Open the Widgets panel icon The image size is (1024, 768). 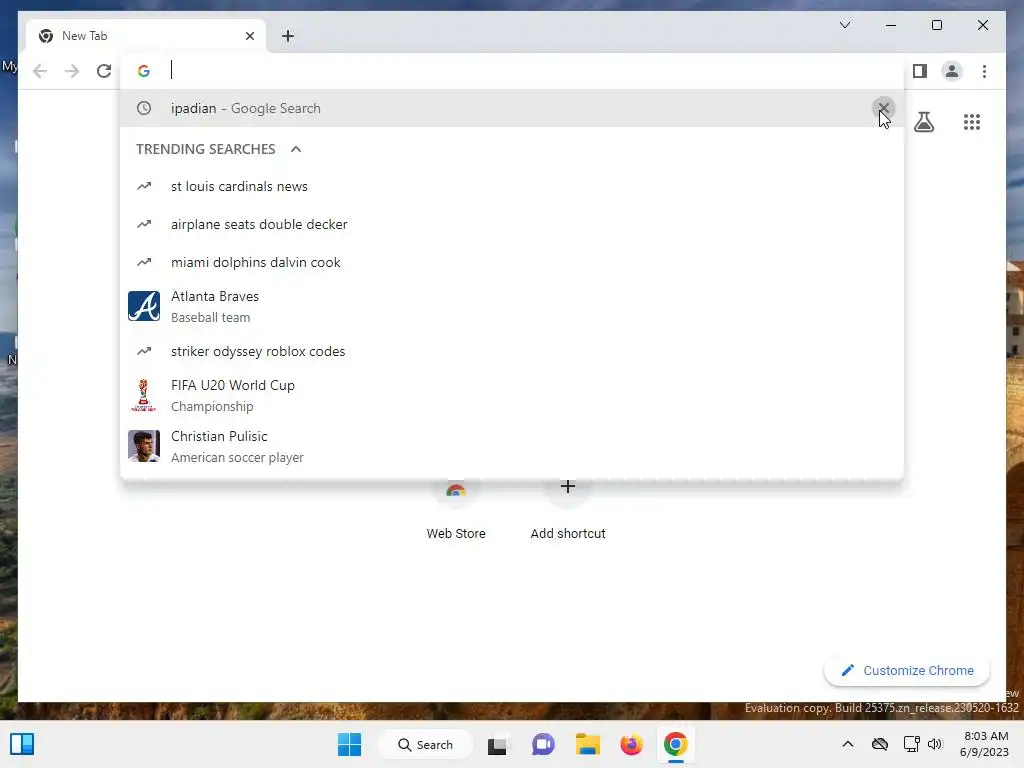[x=22, y=744]
